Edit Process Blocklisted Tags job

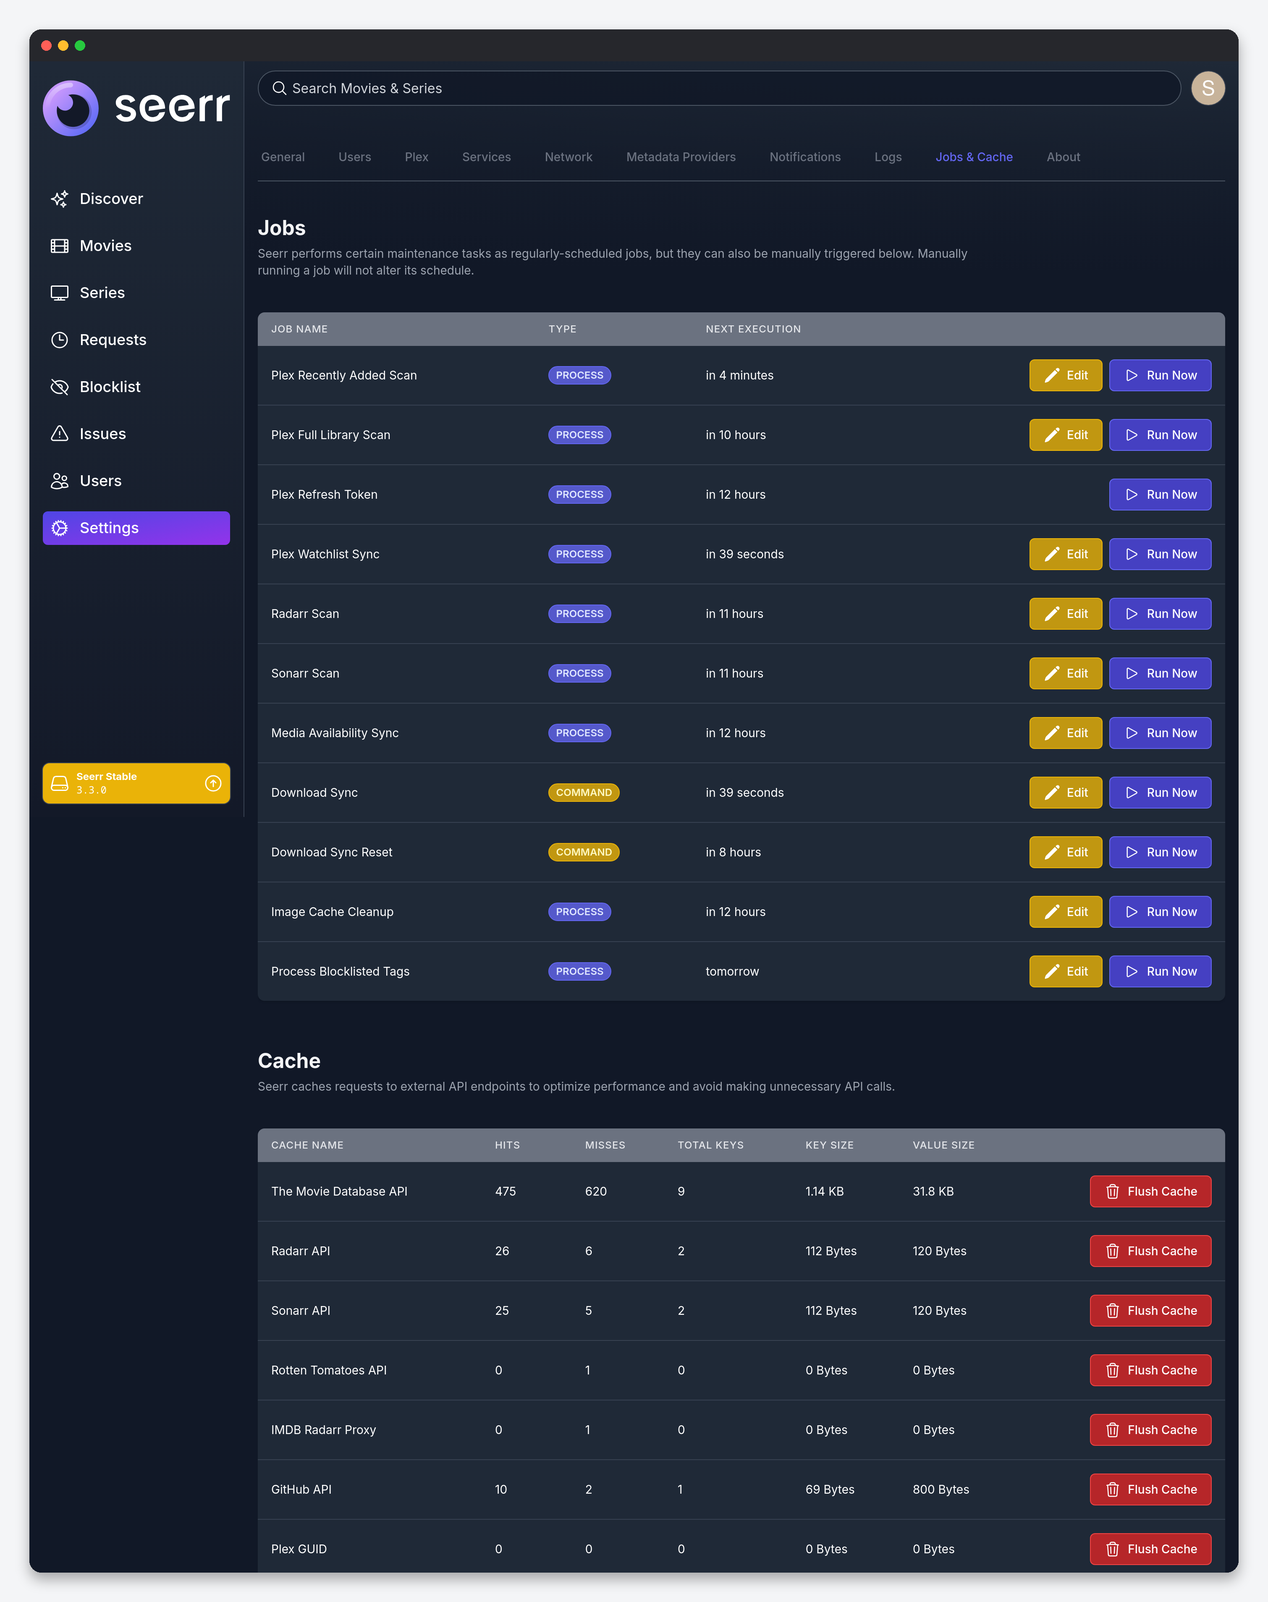point(1066,971)
